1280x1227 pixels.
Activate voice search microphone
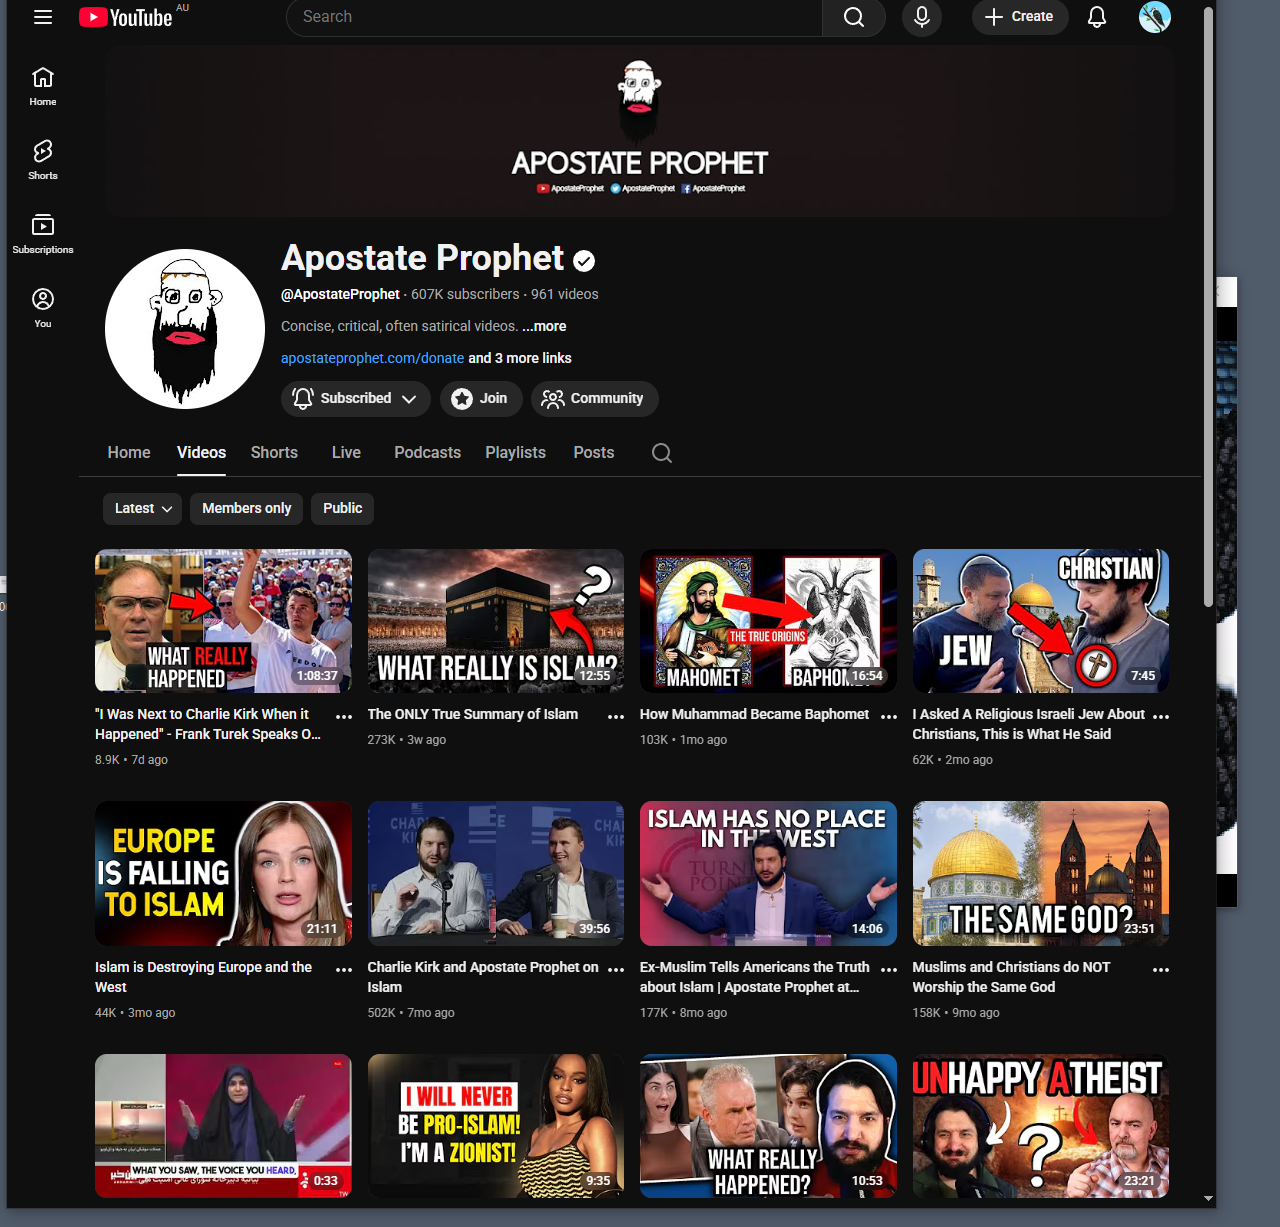click(x=921, y=17)
